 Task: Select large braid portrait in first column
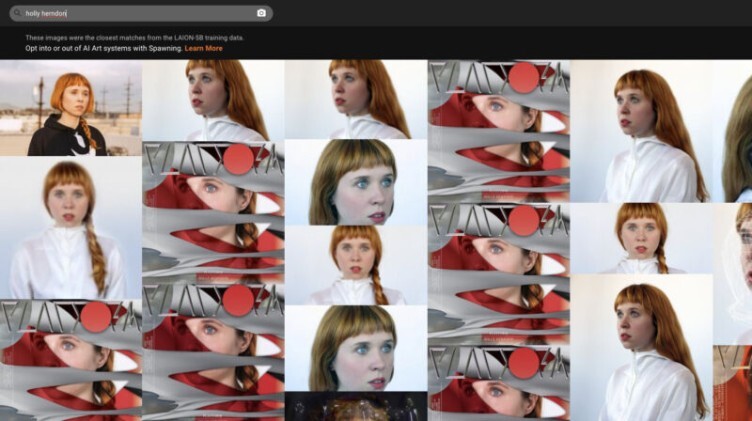click(70, 228)
